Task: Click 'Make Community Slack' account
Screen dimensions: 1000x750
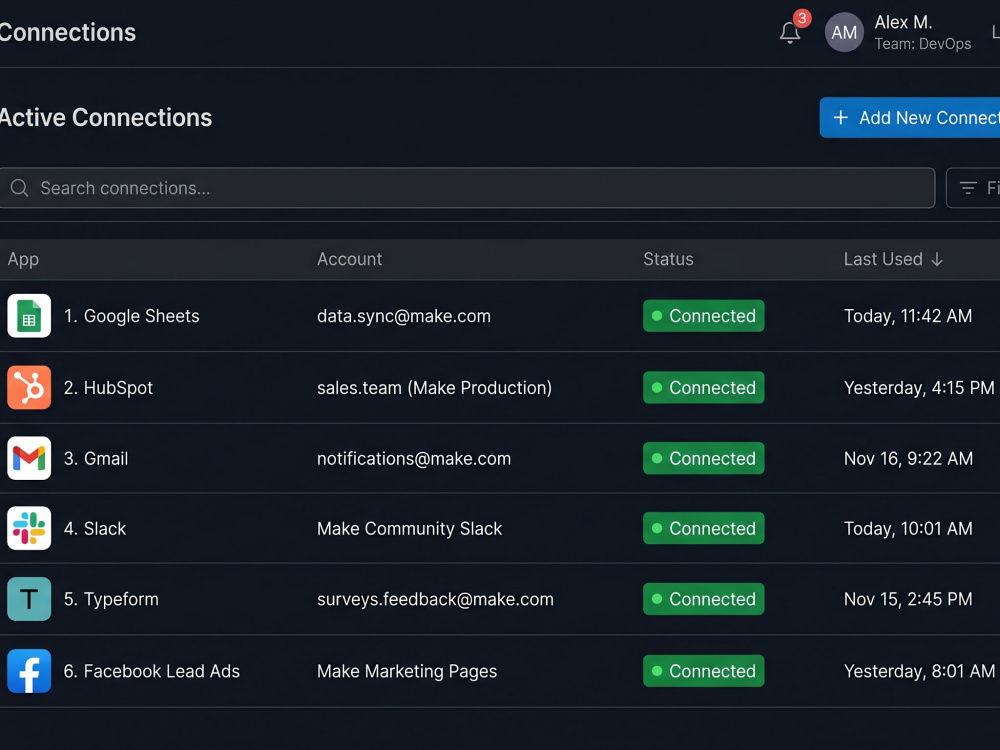Action: coord(409,529)
